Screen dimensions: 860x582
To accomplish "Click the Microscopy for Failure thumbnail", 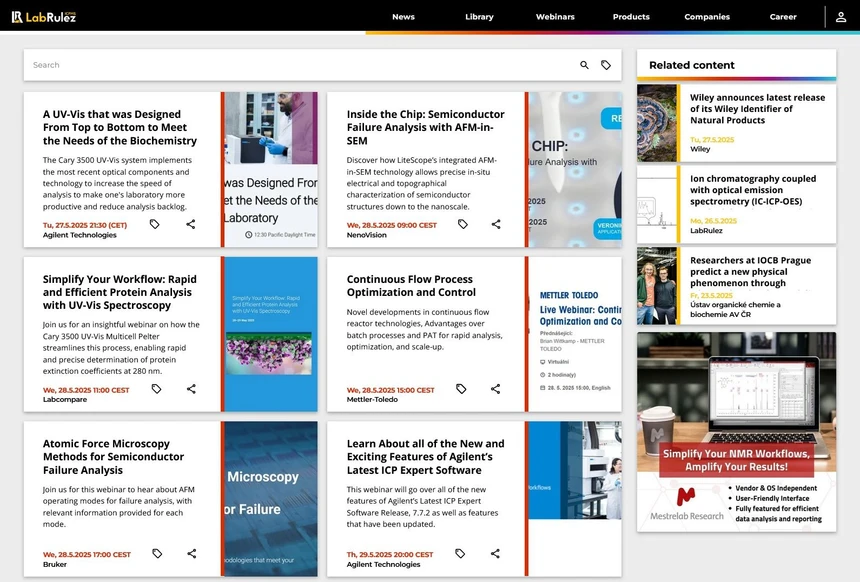I will point(271,499).
